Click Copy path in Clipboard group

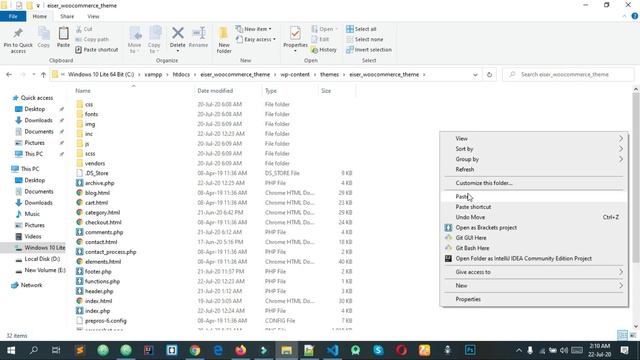[x=92, y=39]
